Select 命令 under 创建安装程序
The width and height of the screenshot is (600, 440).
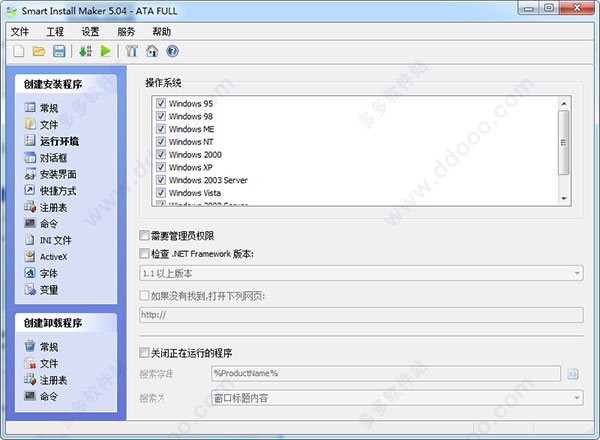click(41, 223)
